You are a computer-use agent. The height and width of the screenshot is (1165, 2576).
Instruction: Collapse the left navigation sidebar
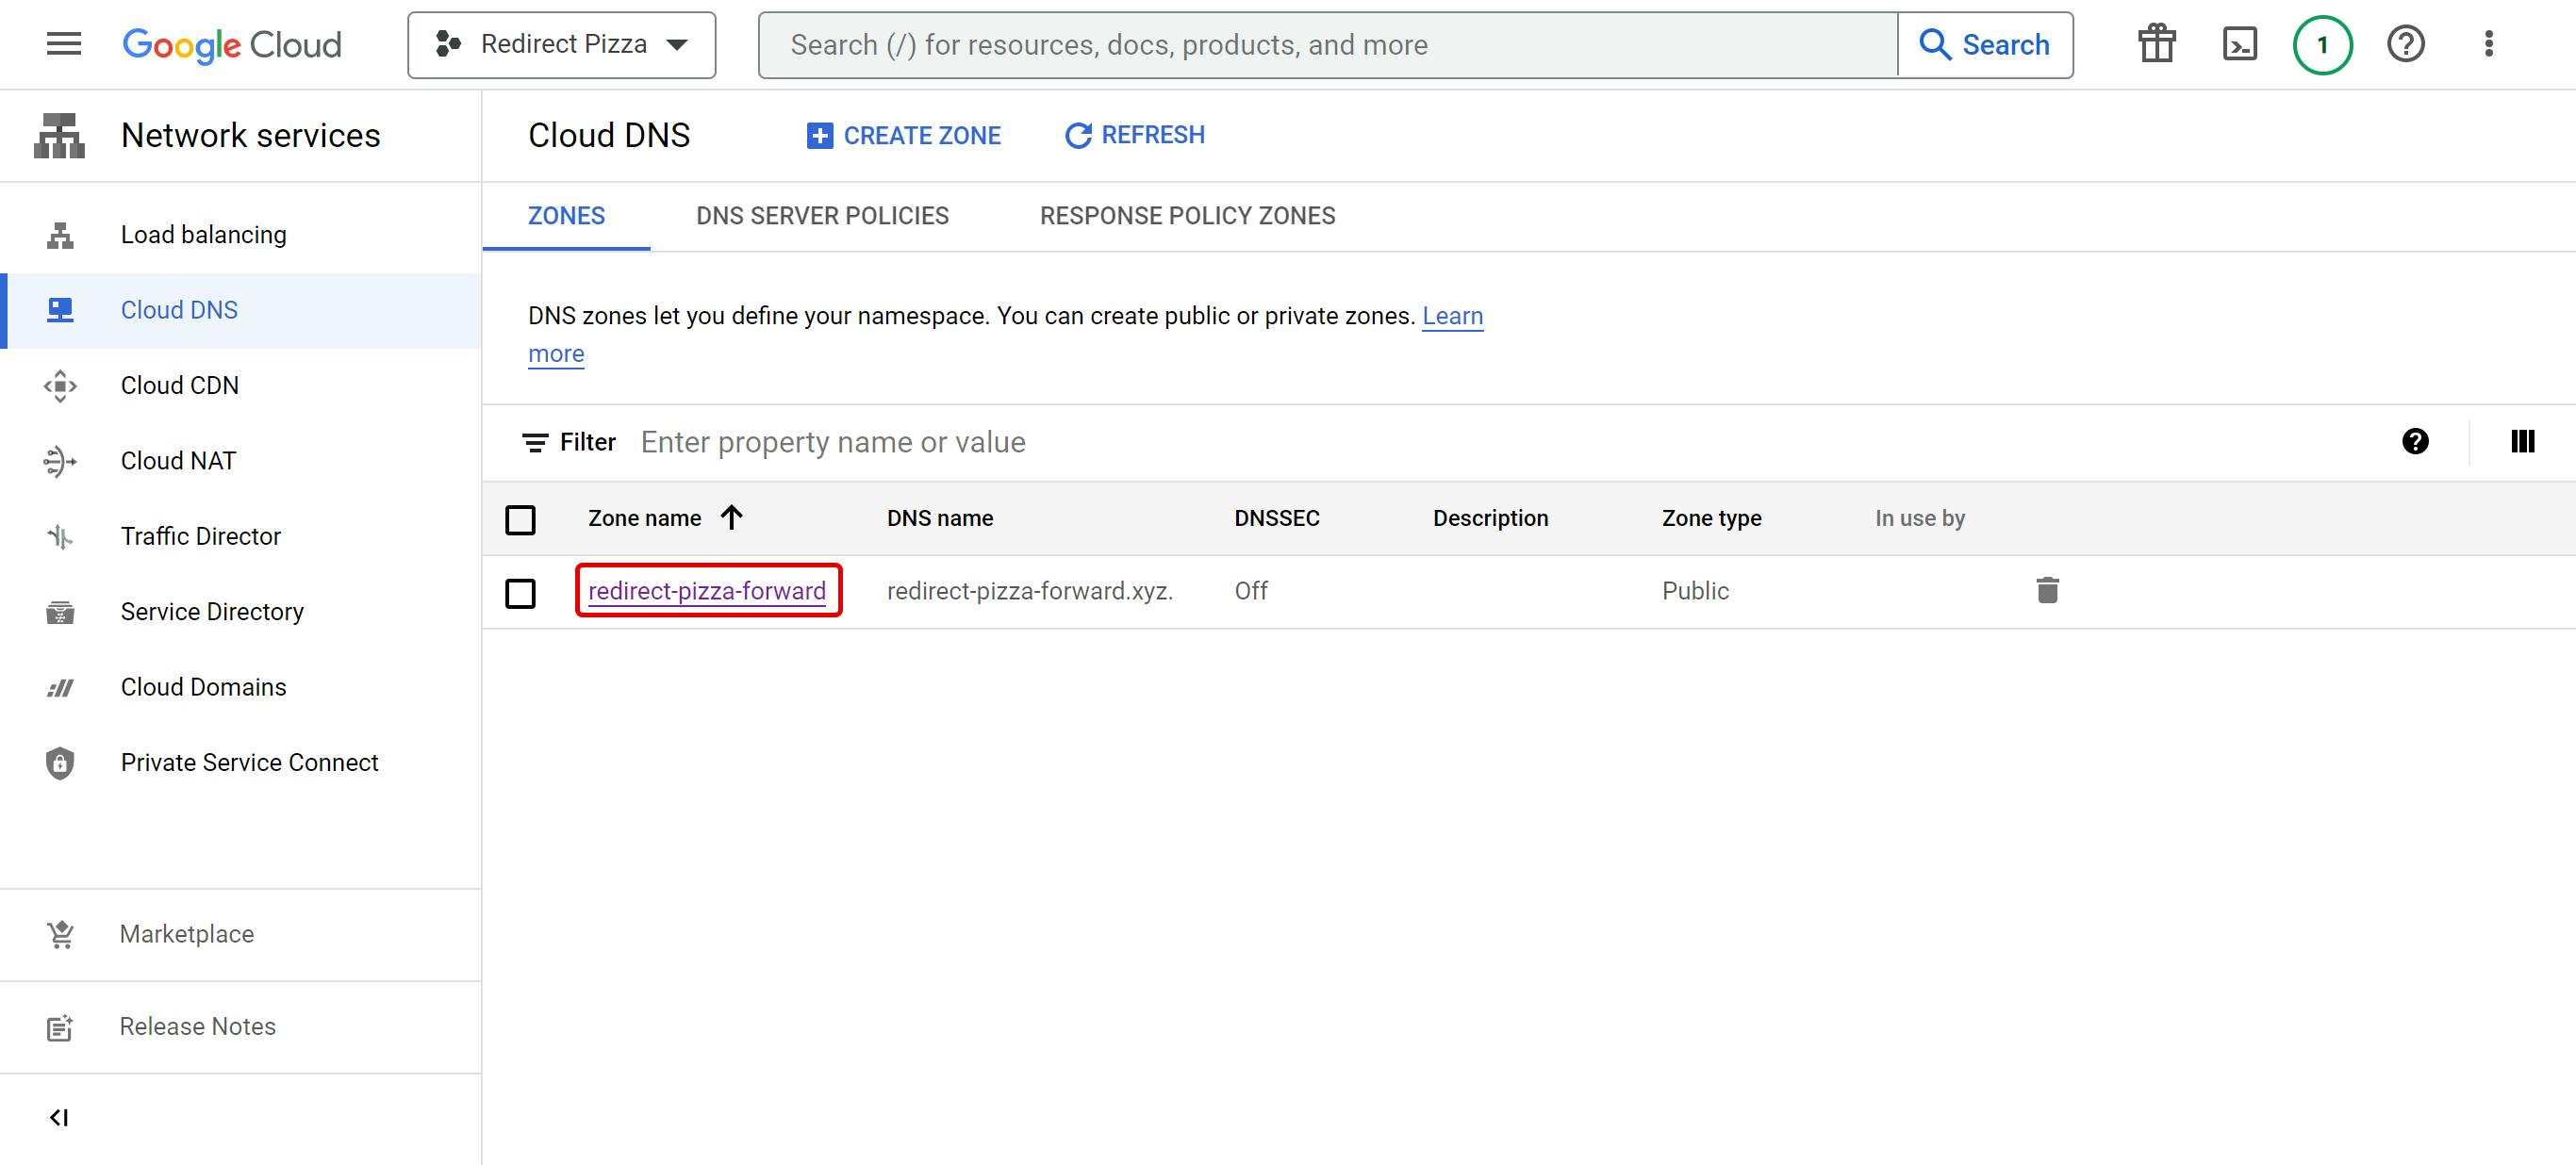point(59,1117)
